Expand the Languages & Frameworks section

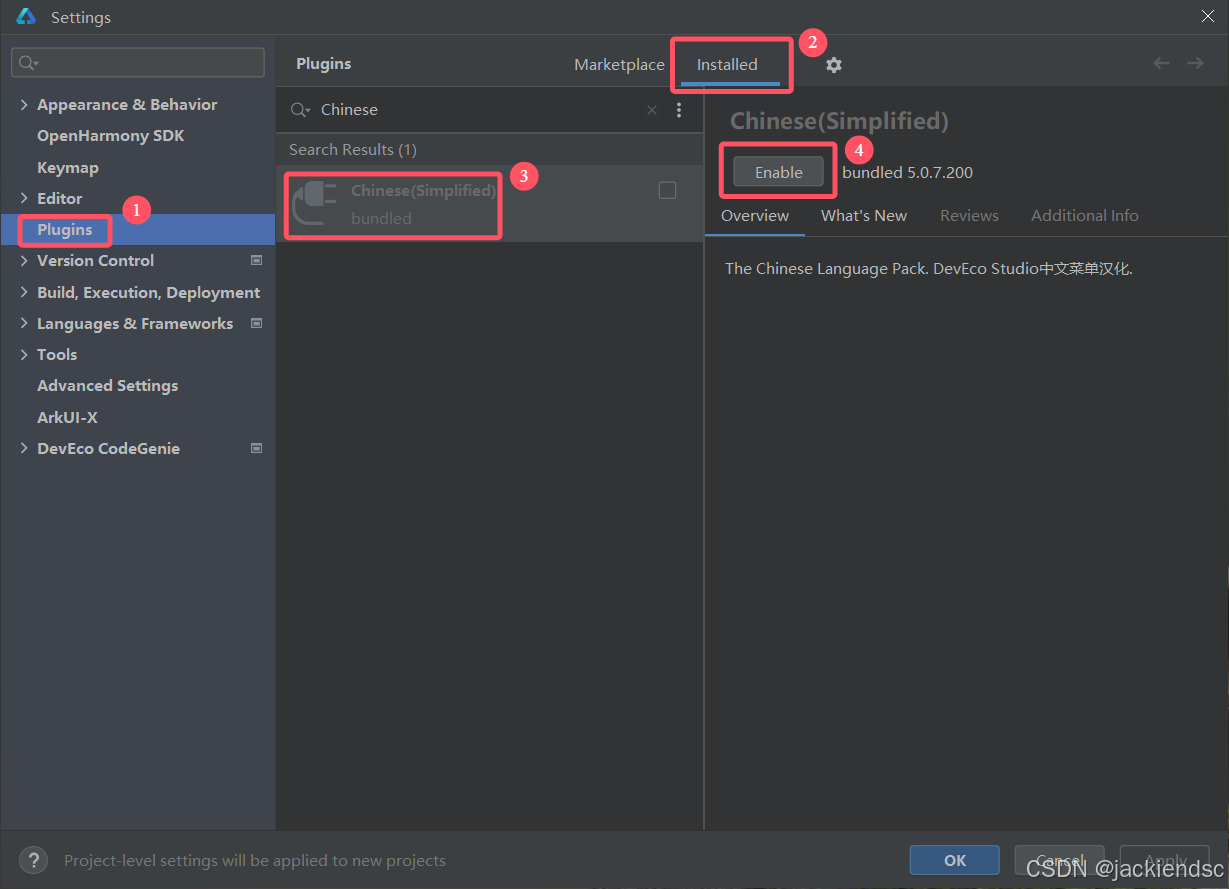[x=24, y=323]
